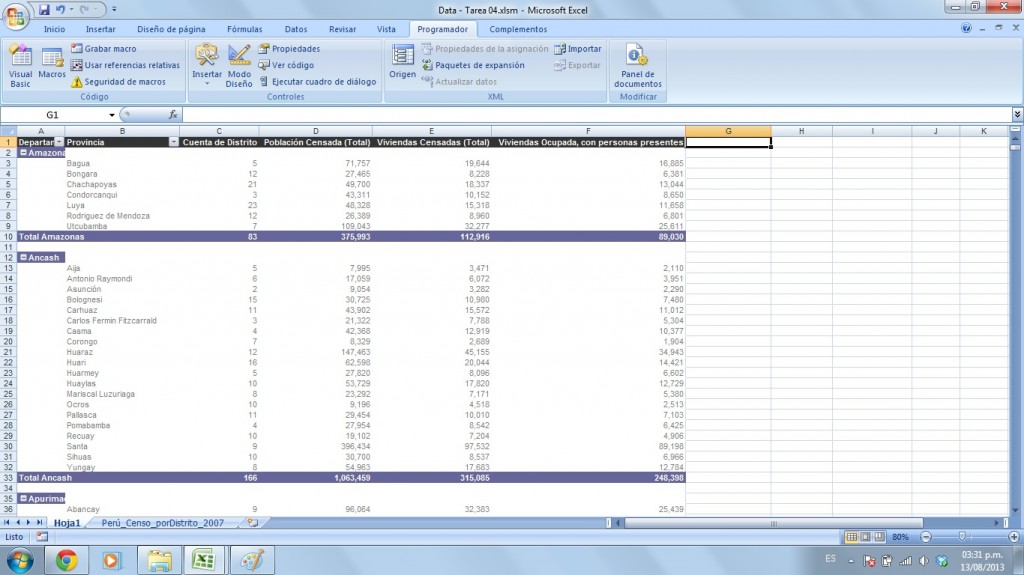Collapse the Amazonas group
Viewport: 1024px width, 575px height.
pyautogui.click(x=23, y=152)
